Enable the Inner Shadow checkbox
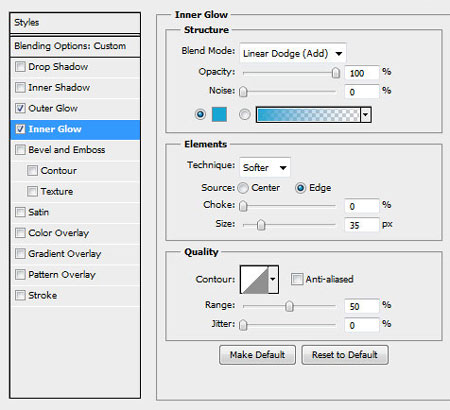Image resolution: width=450 pixels, height=410 pixels. (x=20, y=88)
